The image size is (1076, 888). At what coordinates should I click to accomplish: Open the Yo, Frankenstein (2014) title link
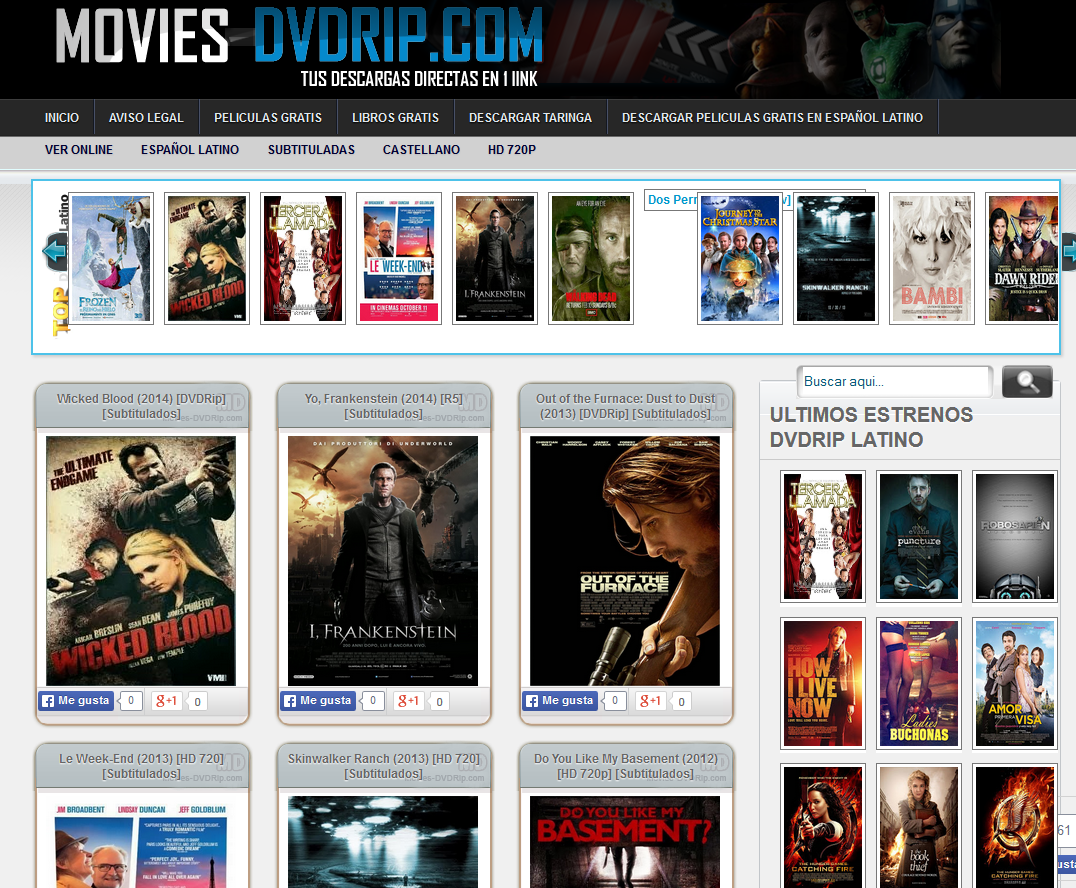pos(384,406)
